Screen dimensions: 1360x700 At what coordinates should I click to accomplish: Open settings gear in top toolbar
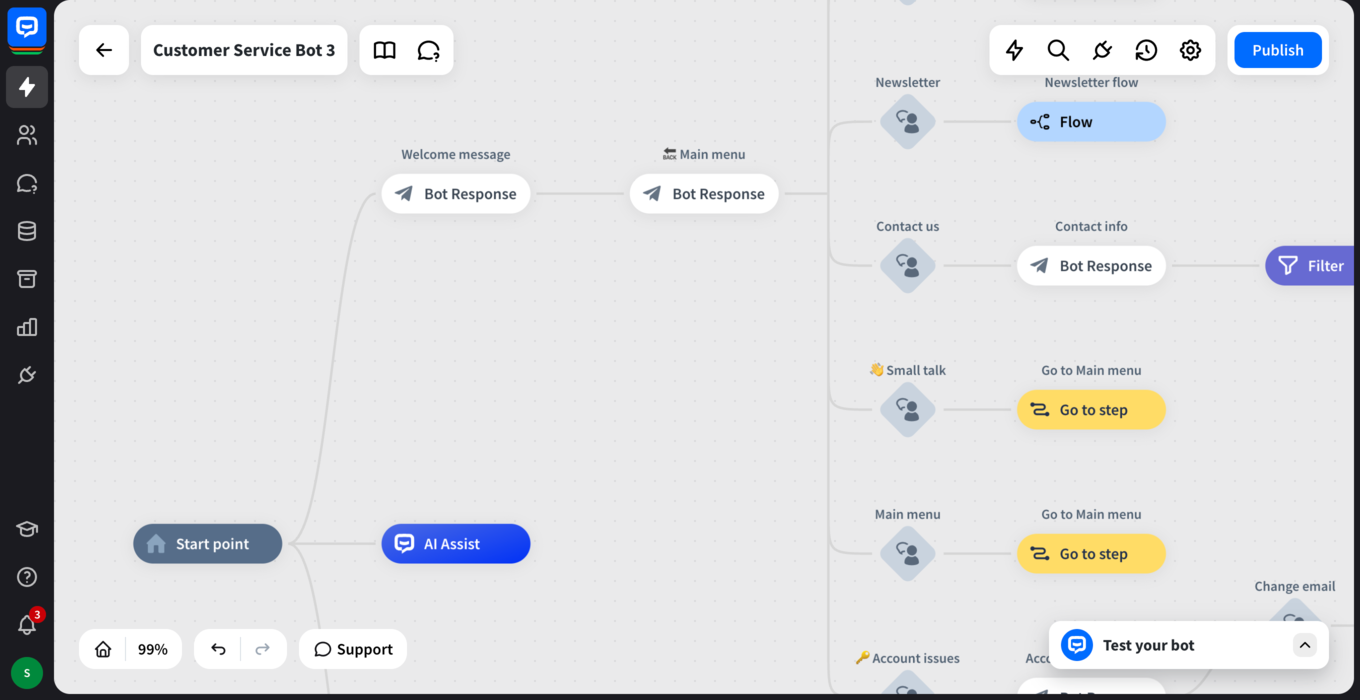pos(1190,50)
